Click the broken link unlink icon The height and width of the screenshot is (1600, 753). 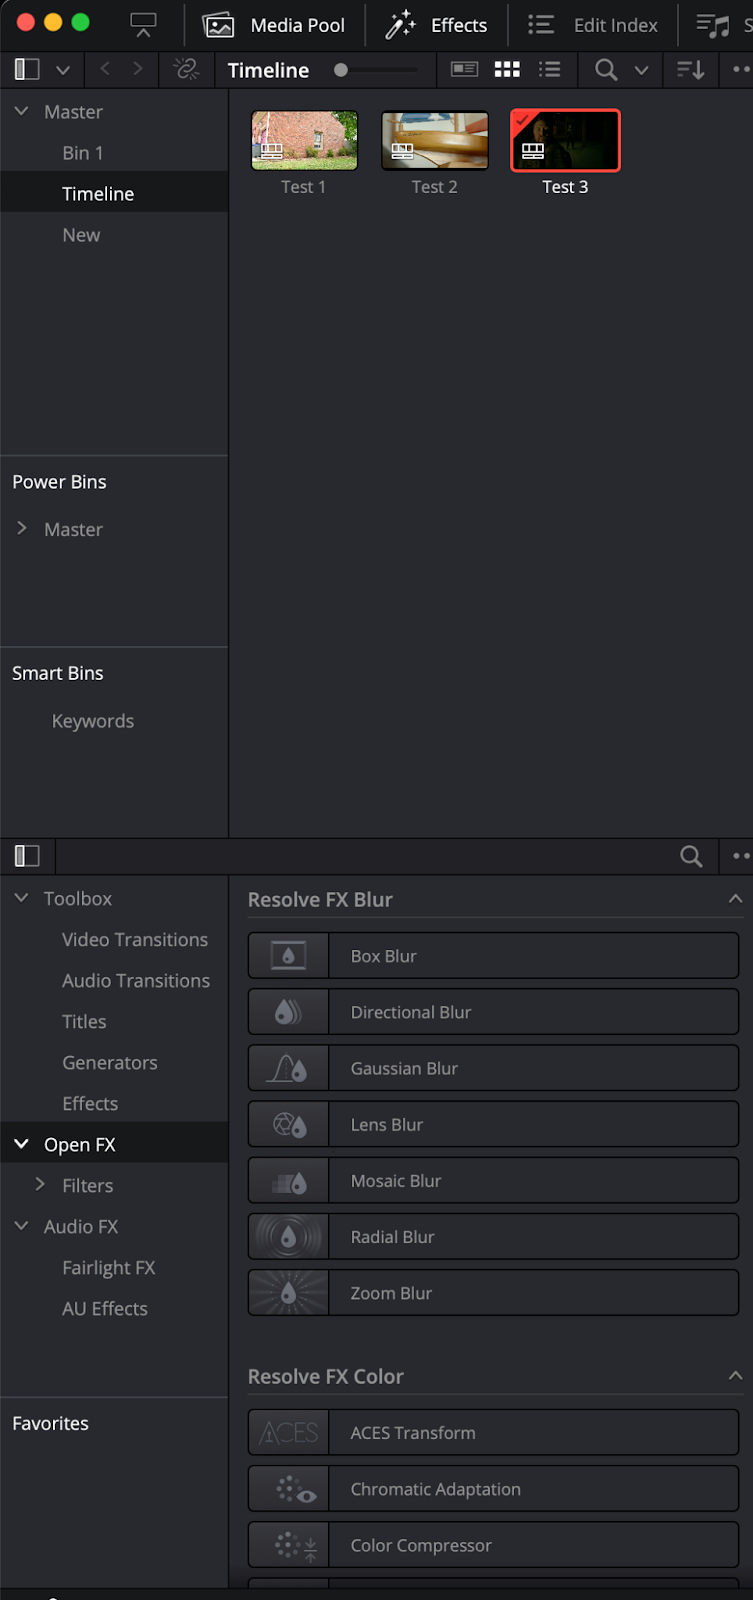[187, 70]
